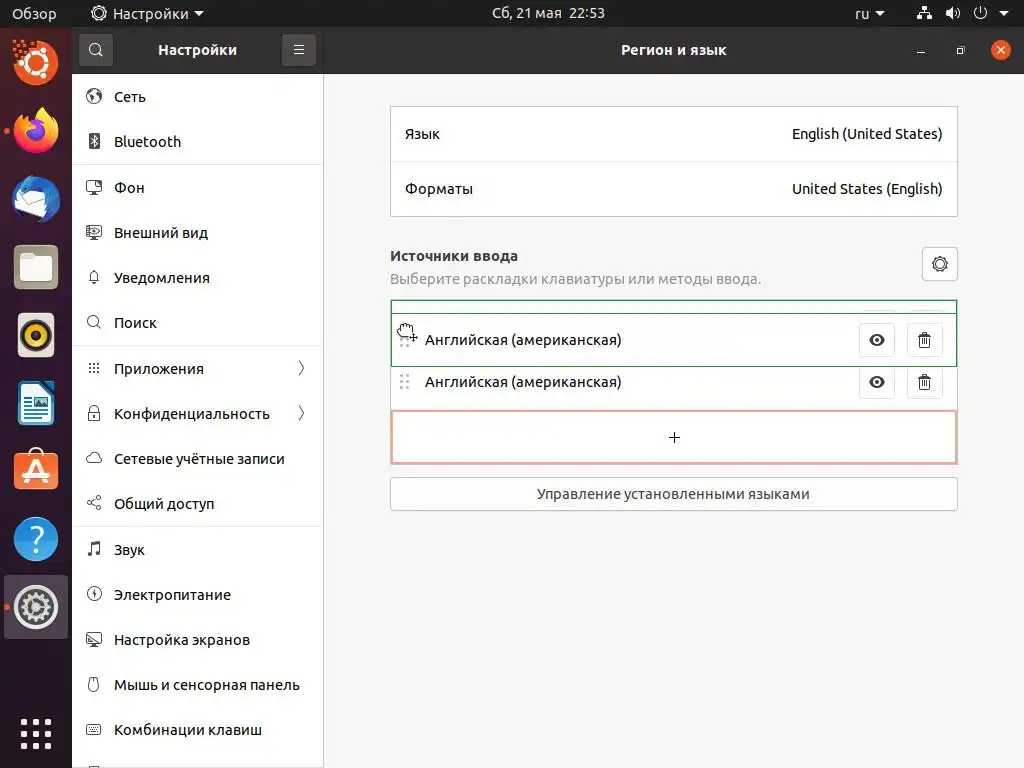Select Bluetooth in the settings sidebar
This screenshot has width=1024, height=768.
point(147,142)
